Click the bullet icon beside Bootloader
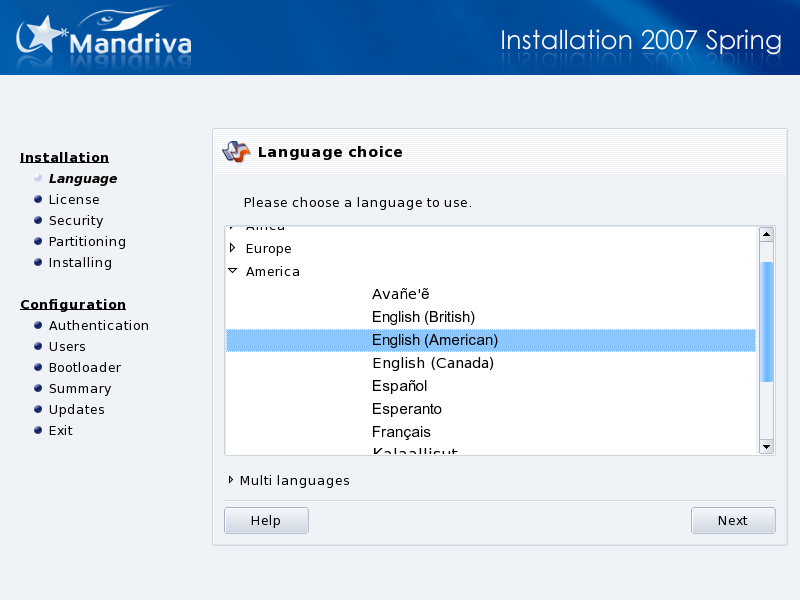800x600 pixels. (x=38, y=368)
